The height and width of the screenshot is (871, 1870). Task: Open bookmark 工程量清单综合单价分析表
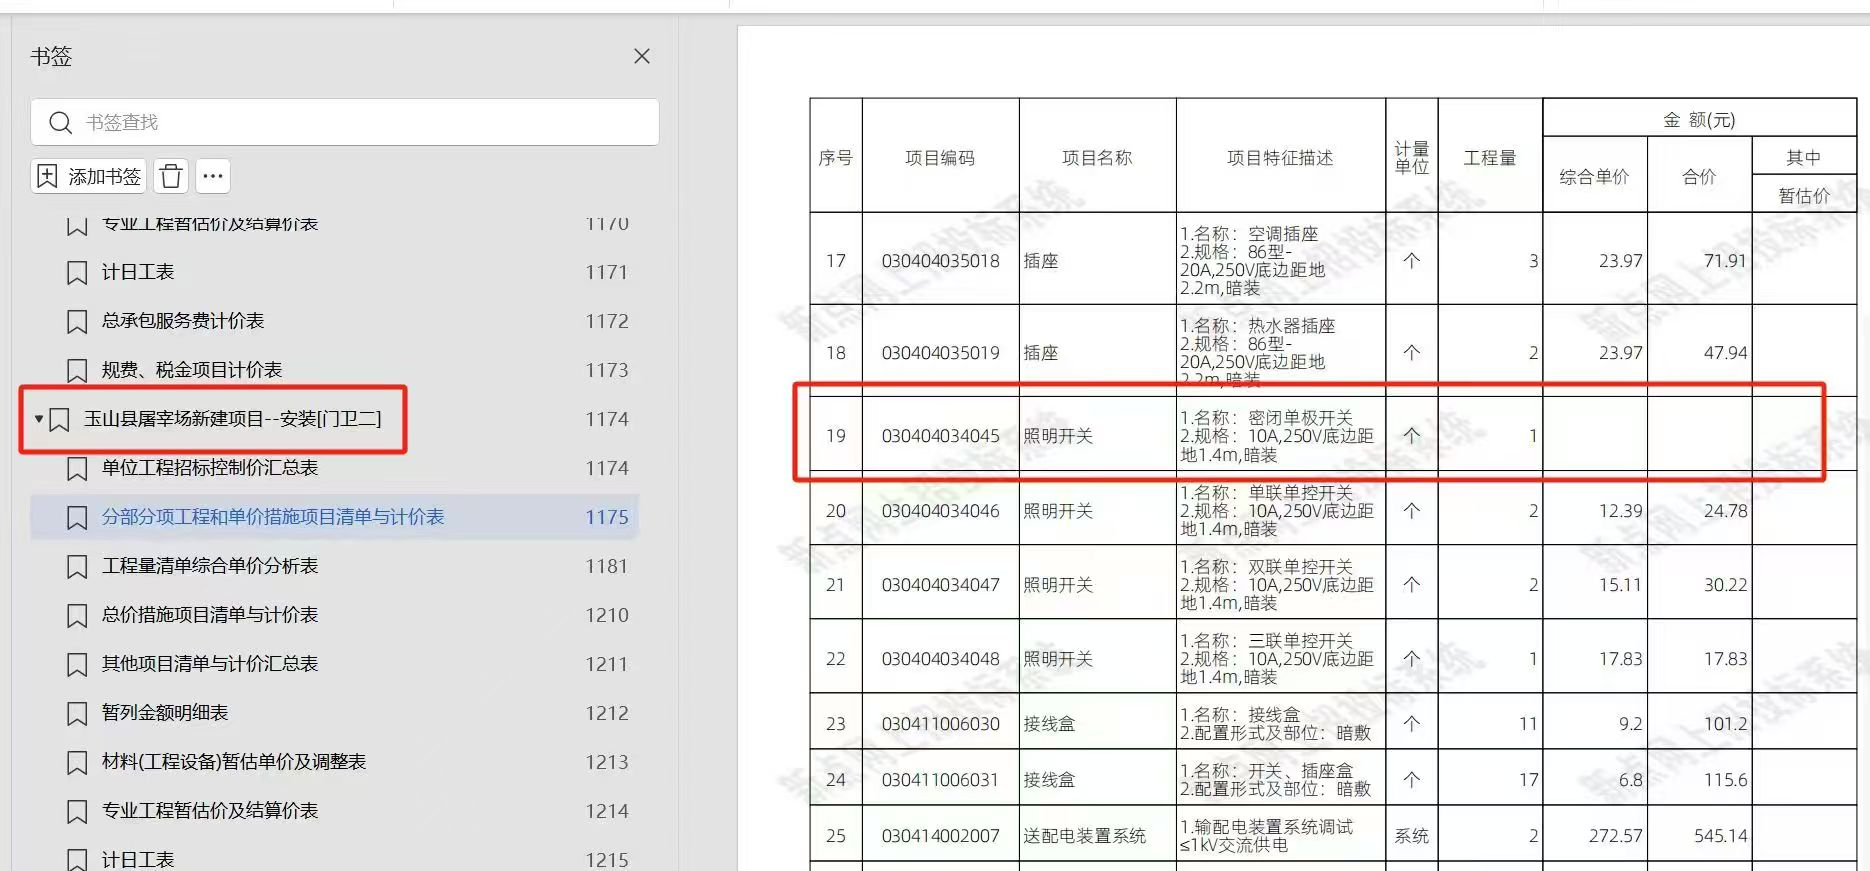click(x=210, y=566)
